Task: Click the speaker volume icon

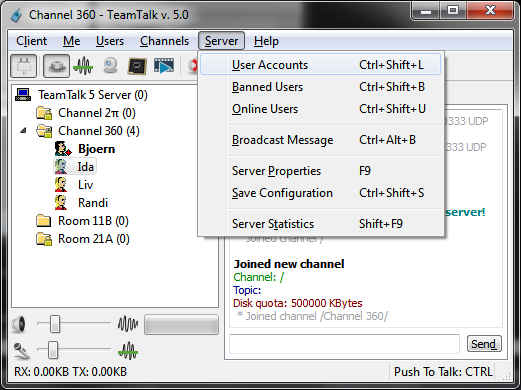Action: [19, 324]
